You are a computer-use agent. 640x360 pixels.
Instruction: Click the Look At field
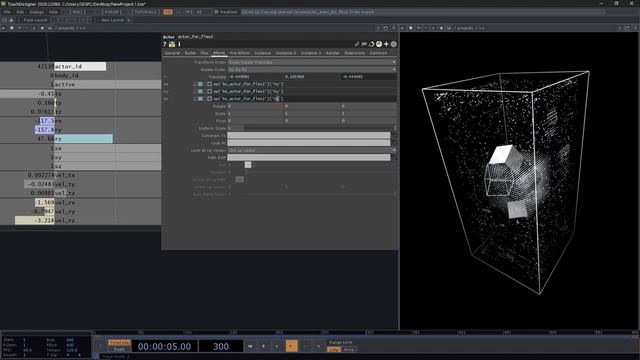click(309, 143)
